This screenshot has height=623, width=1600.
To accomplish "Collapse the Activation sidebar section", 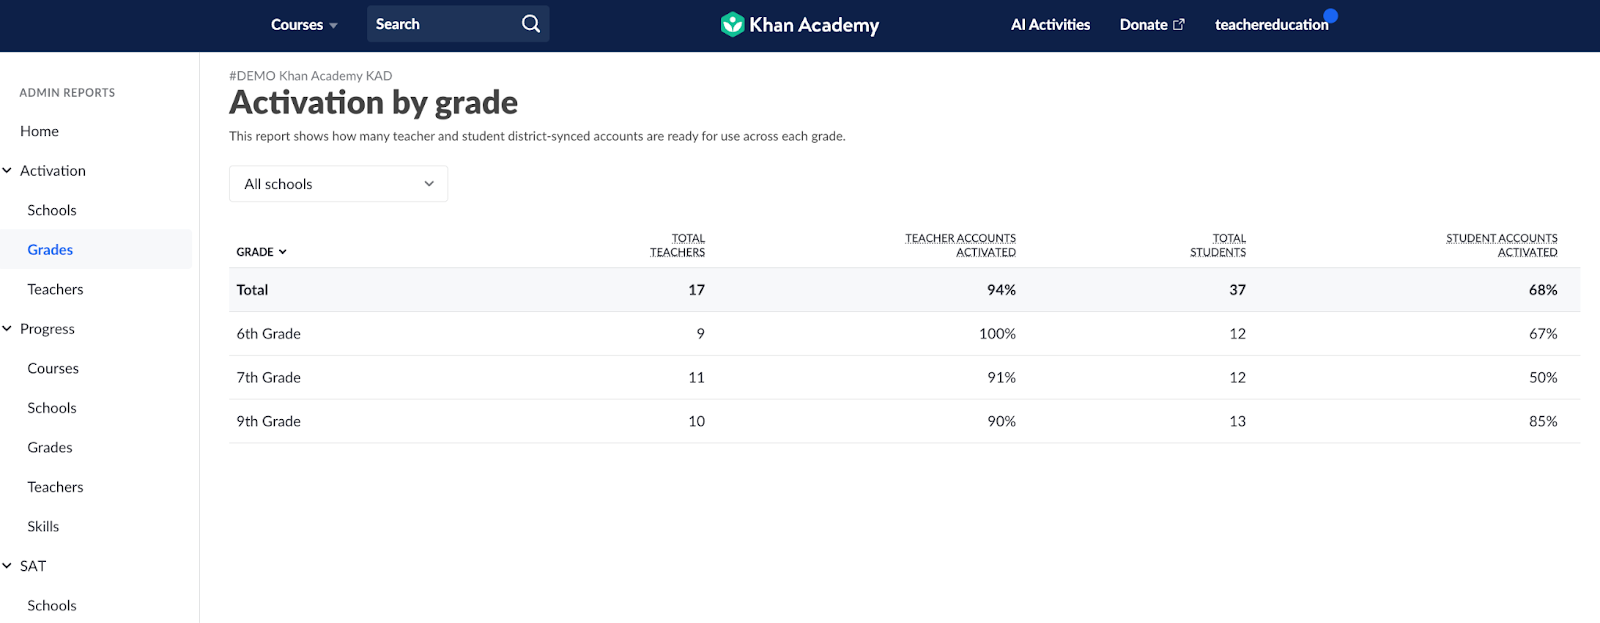I will click(8, 171).
